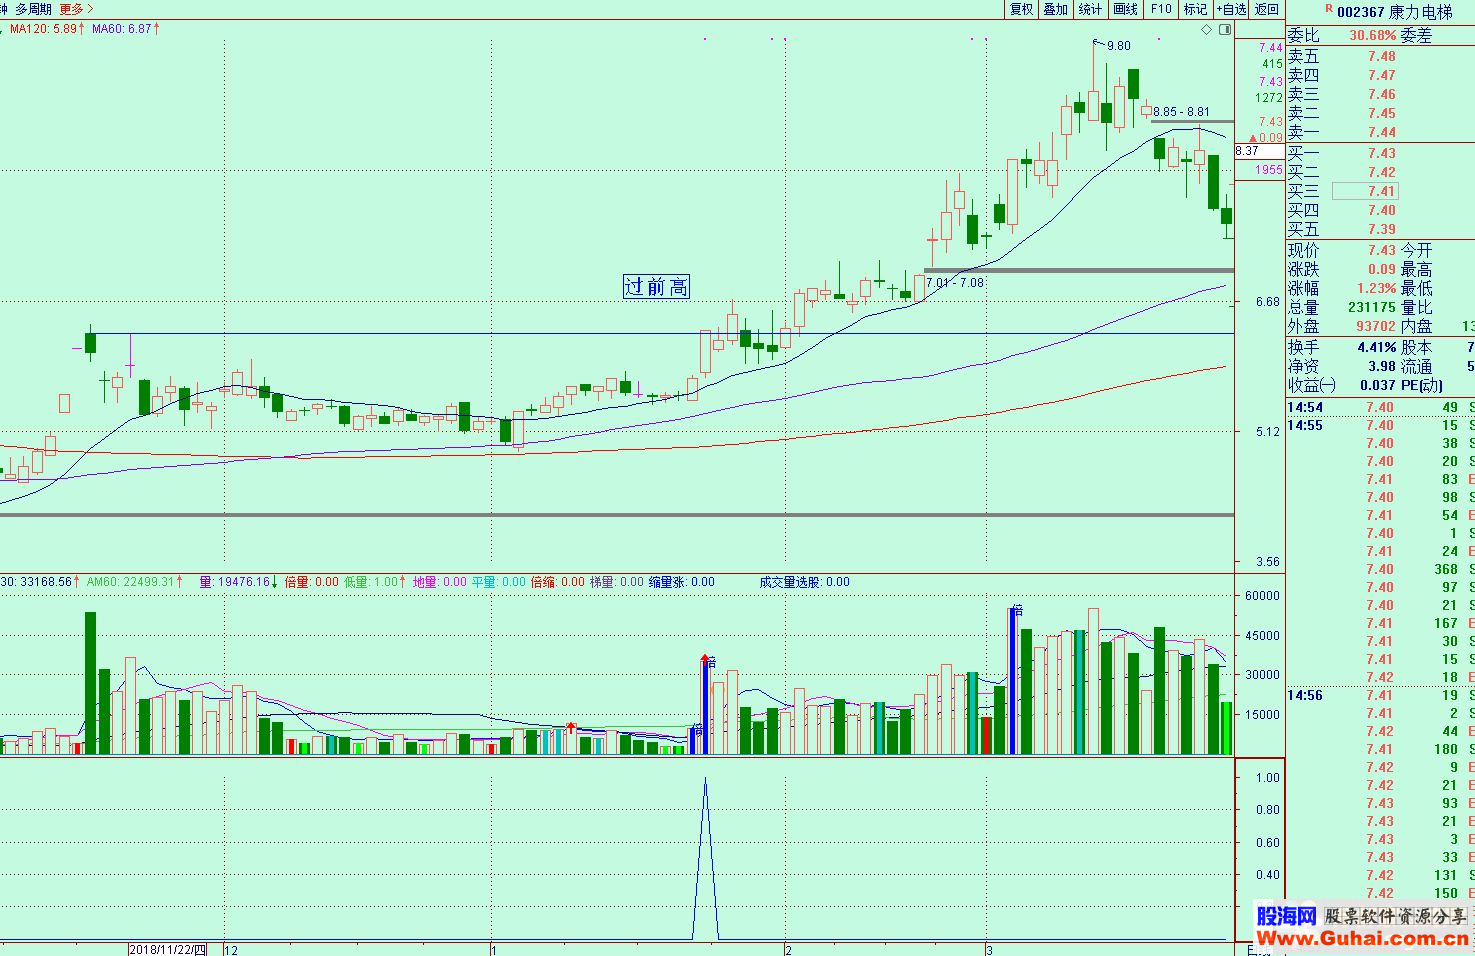Click the small panel icon beside the diamond

[1225, 30]
